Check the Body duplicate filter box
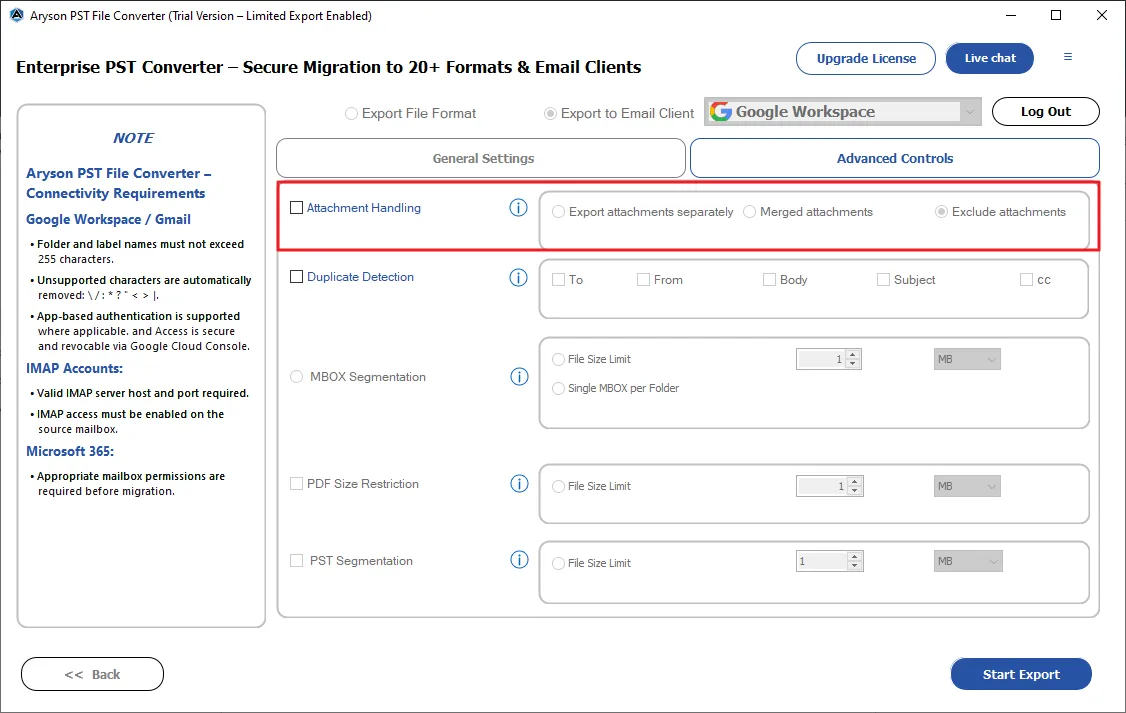 pyautogui.click(x=769, y=279)
